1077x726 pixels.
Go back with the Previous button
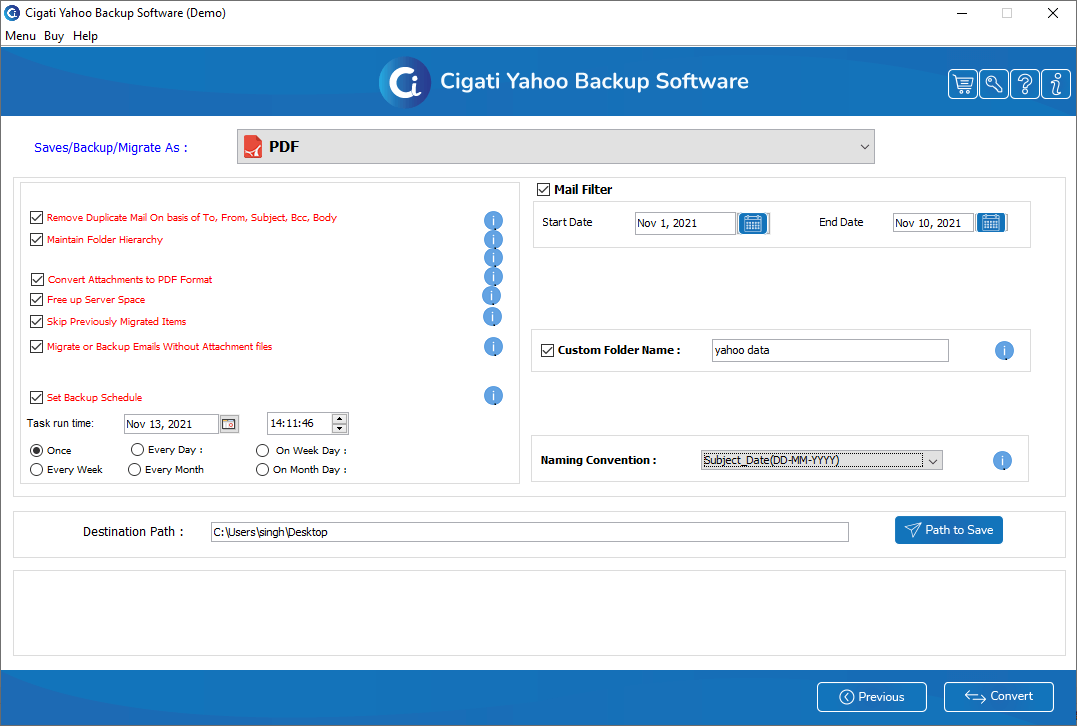872,697
